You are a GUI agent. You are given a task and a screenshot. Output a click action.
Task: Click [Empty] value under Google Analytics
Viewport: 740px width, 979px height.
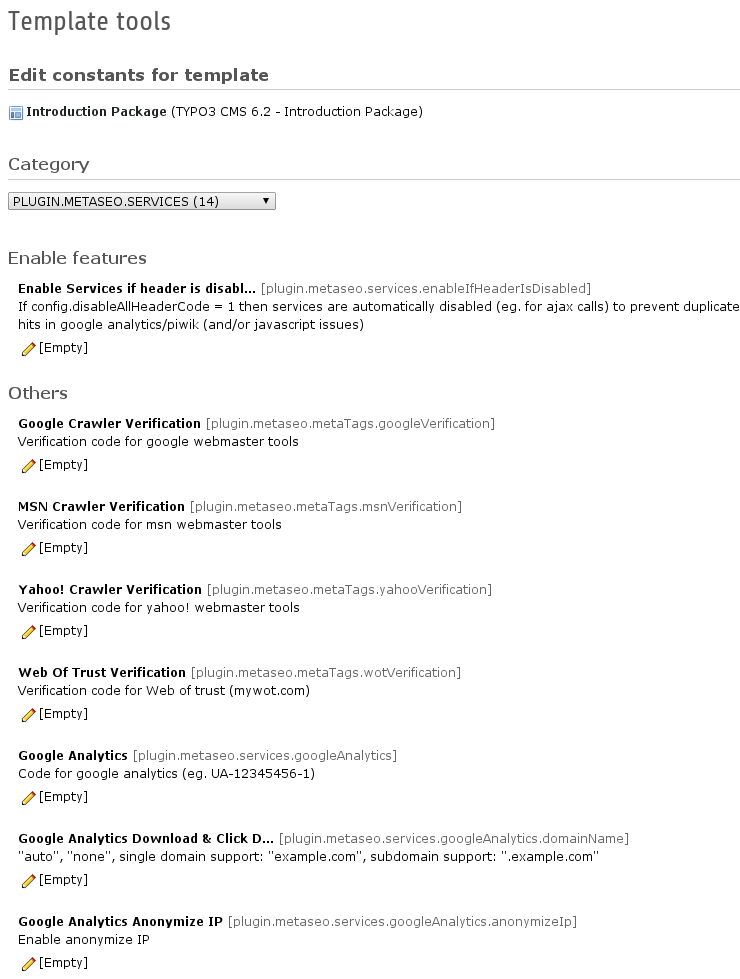point(63,797)
